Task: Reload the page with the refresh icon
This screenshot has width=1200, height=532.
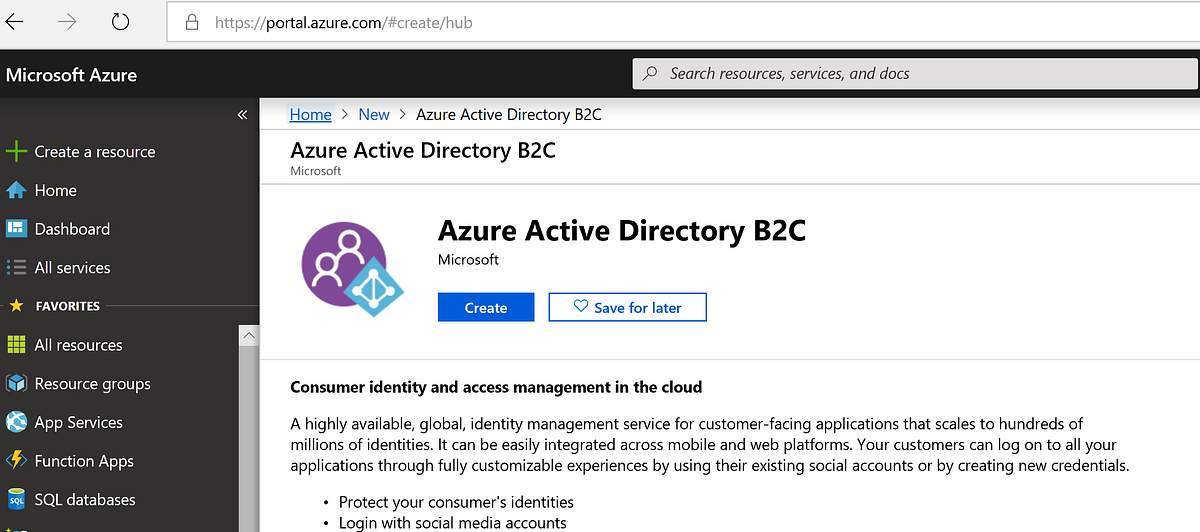Action: (120, 22)
